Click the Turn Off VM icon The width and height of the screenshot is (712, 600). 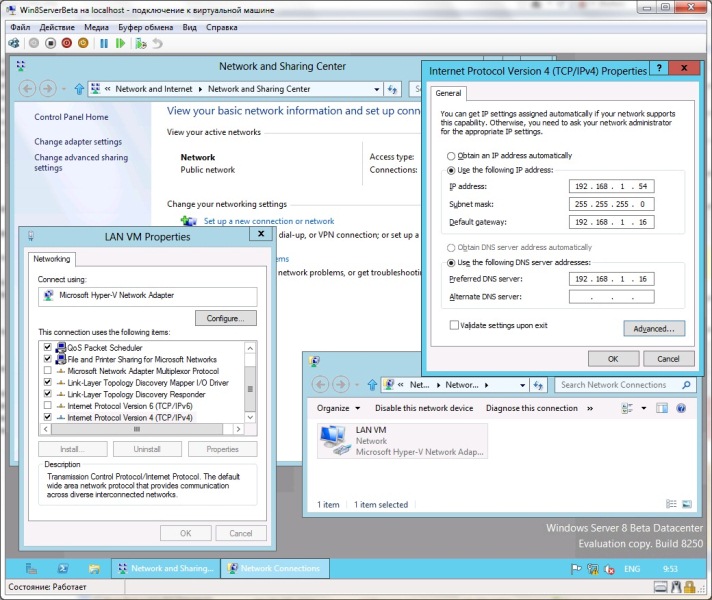50,44
